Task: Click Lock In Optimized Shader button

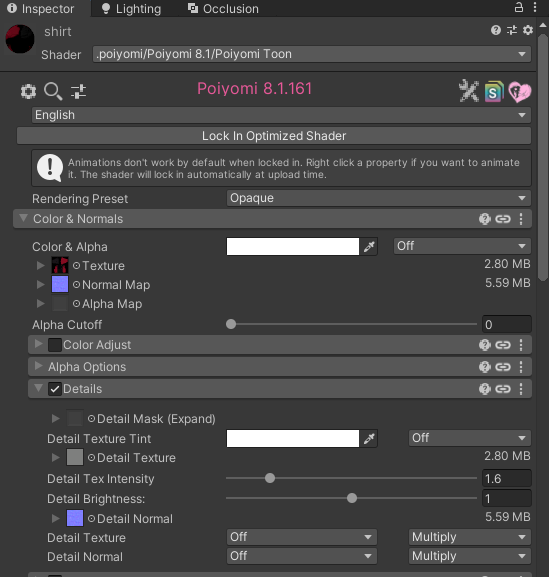Action: point(274,136)
